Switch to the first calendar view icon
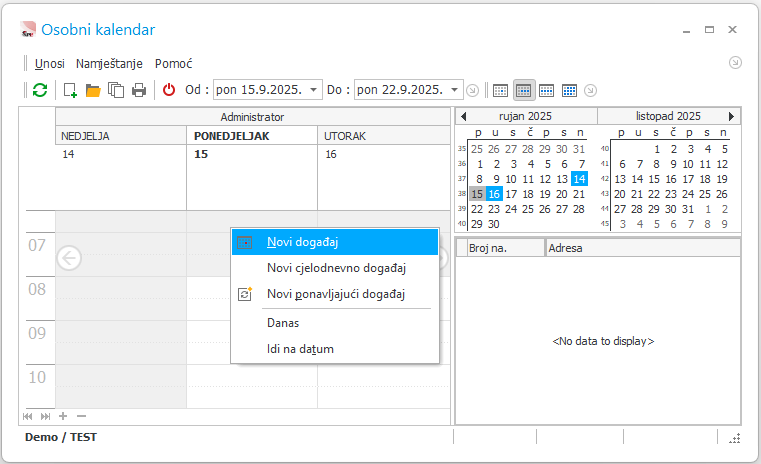Image resolution: width=761 pixels, height=464 pixels. 500,90
